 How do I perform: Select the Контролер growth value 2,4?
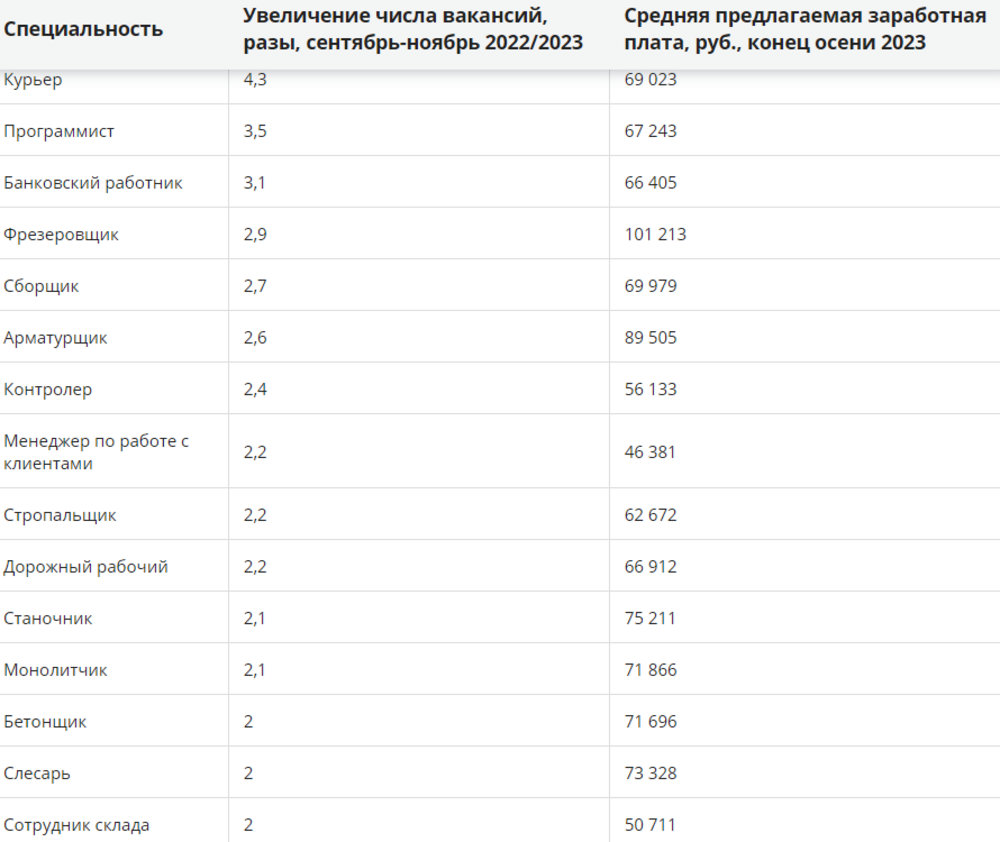[x=254, y=389]
